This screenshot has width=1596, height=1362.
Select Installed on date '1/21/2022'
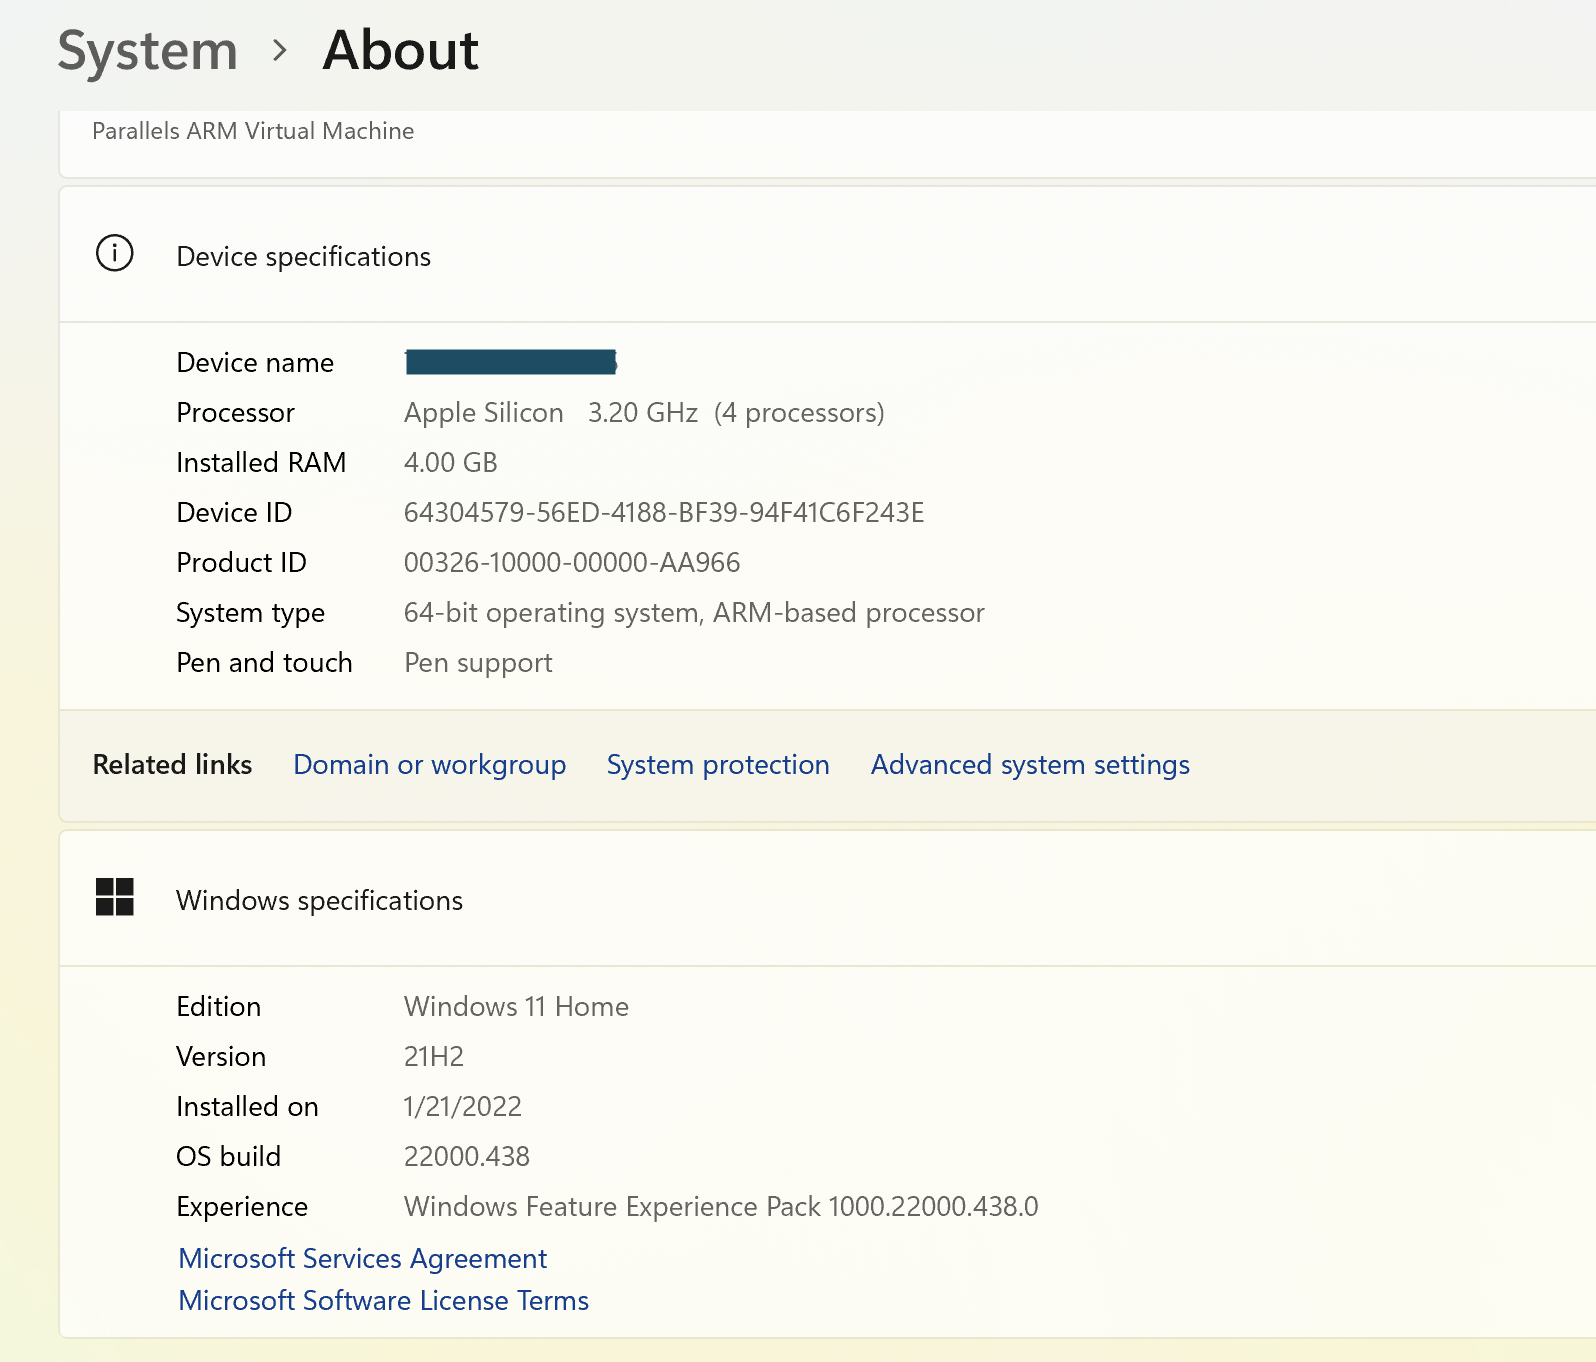coord(463,1107)
